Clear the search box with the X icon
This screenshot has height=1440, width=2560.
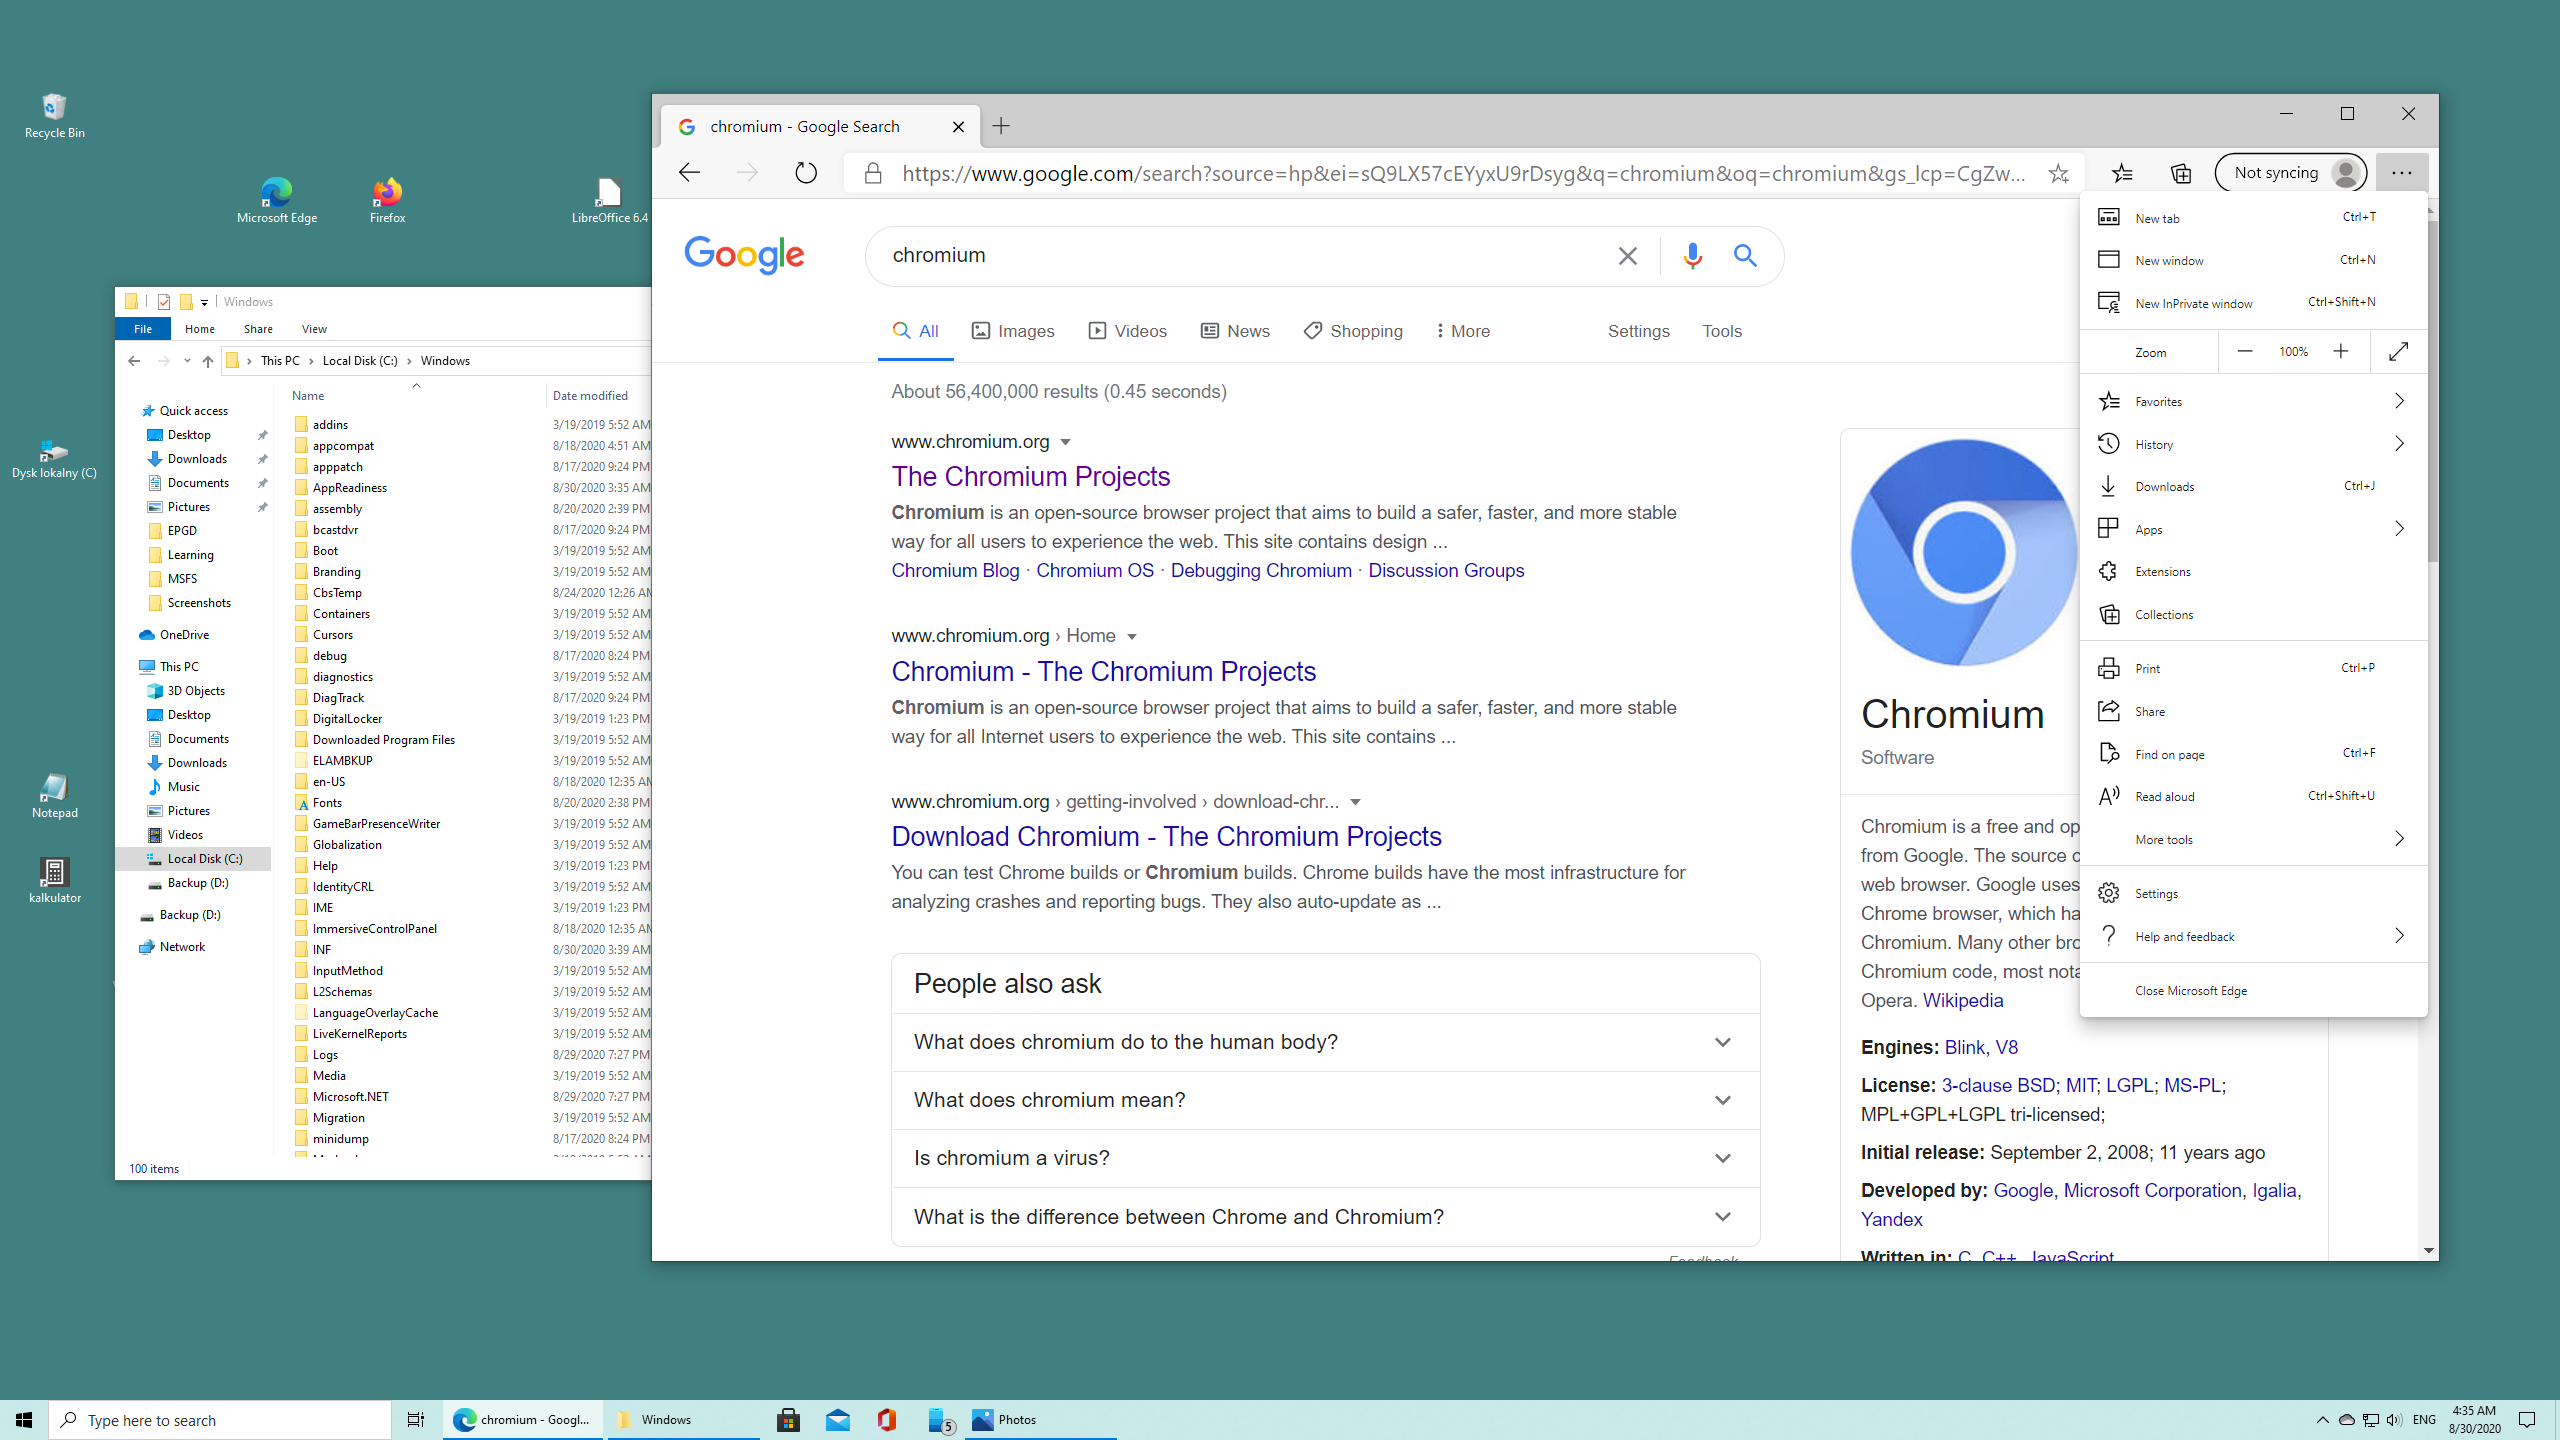(x=1627, y=256)
